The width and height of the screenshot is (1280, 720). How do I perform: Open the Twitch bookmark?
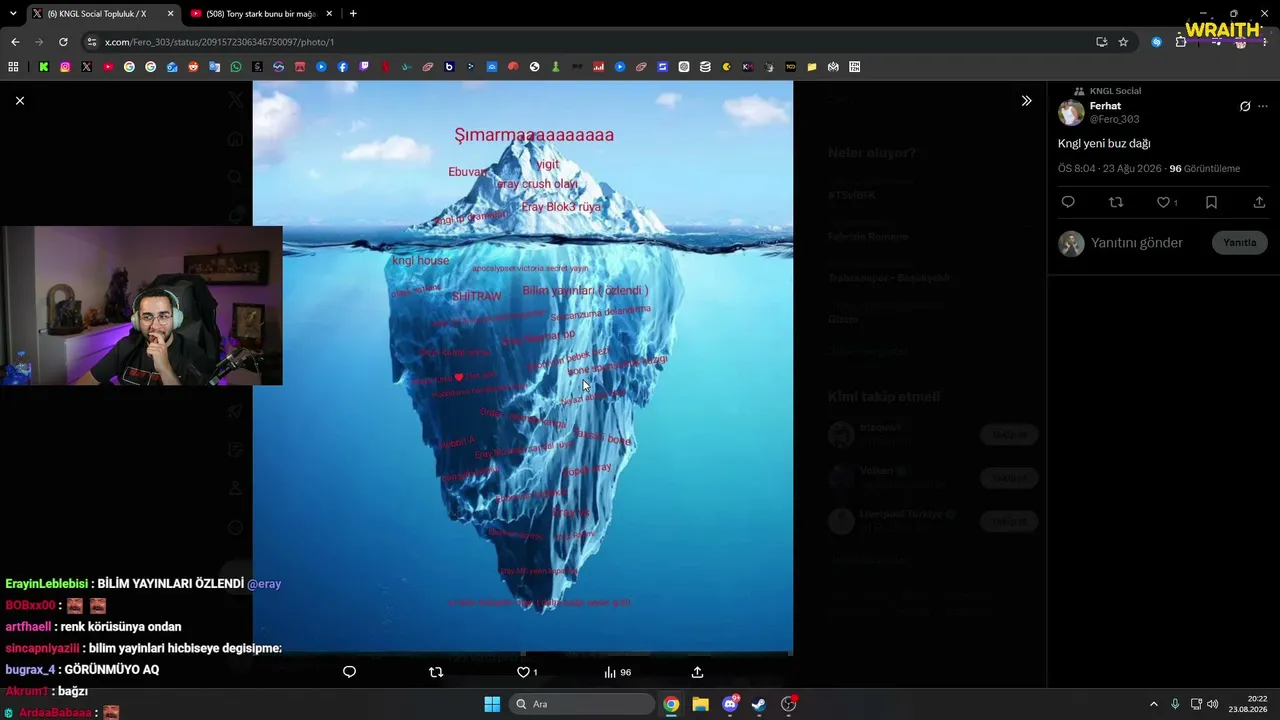tap(364, 67)
